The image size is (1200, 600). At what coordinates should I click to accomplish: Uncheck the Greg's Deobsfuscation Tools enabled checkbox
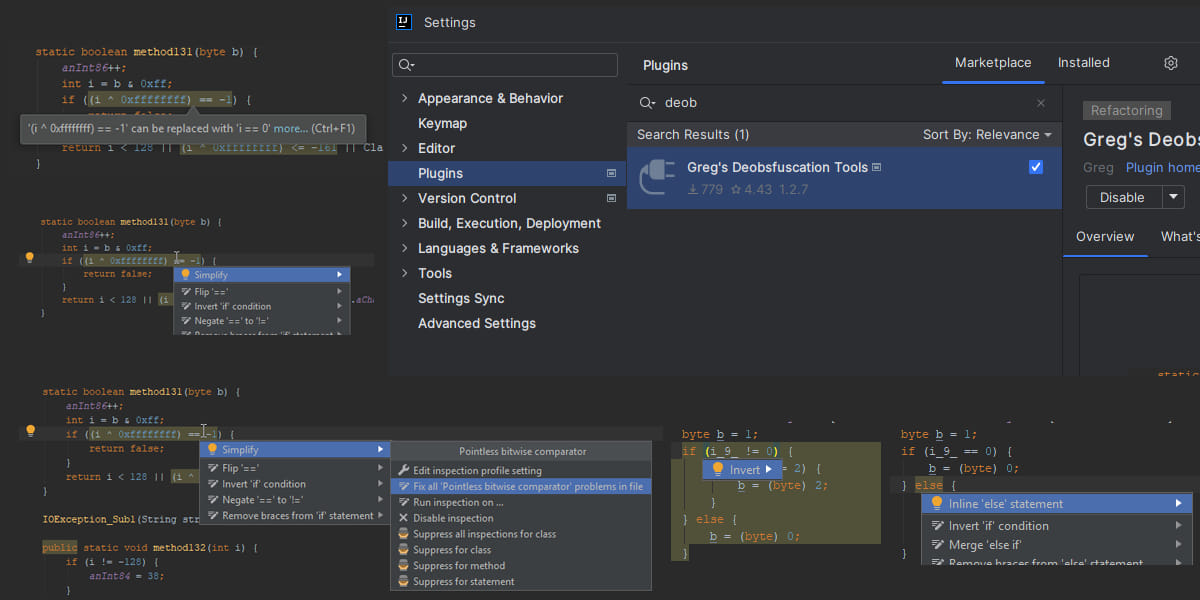(x=1035, y=167)
